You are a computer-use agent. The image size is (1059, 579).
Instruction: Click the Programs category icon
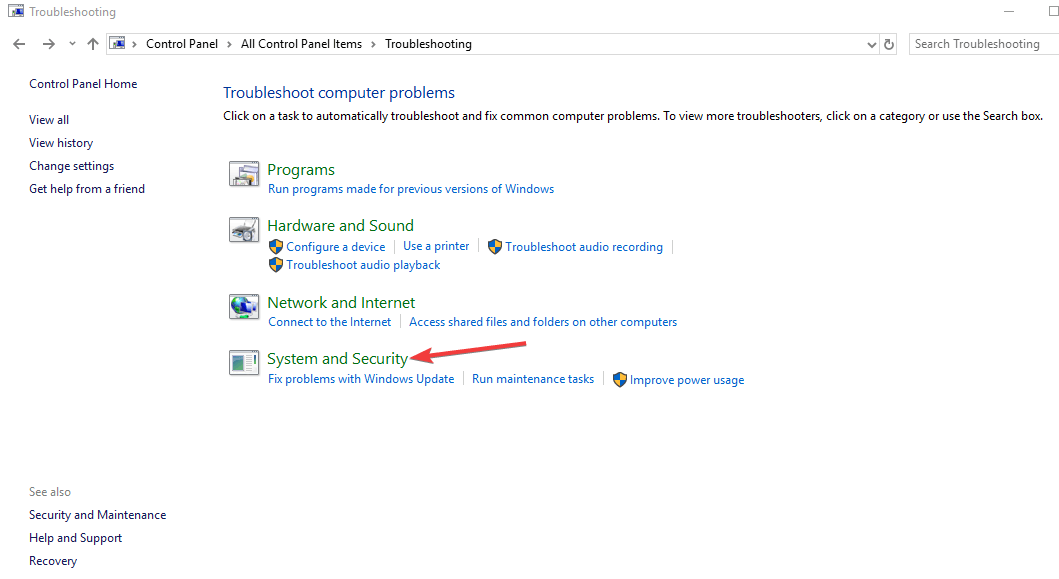point(244,174)
